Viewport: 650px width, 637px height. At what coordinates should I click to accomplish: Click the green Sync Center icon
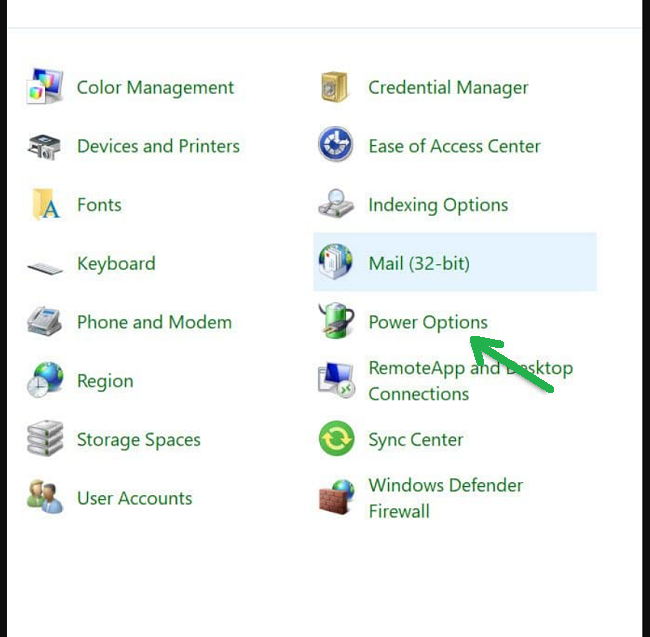pos(335,439)
